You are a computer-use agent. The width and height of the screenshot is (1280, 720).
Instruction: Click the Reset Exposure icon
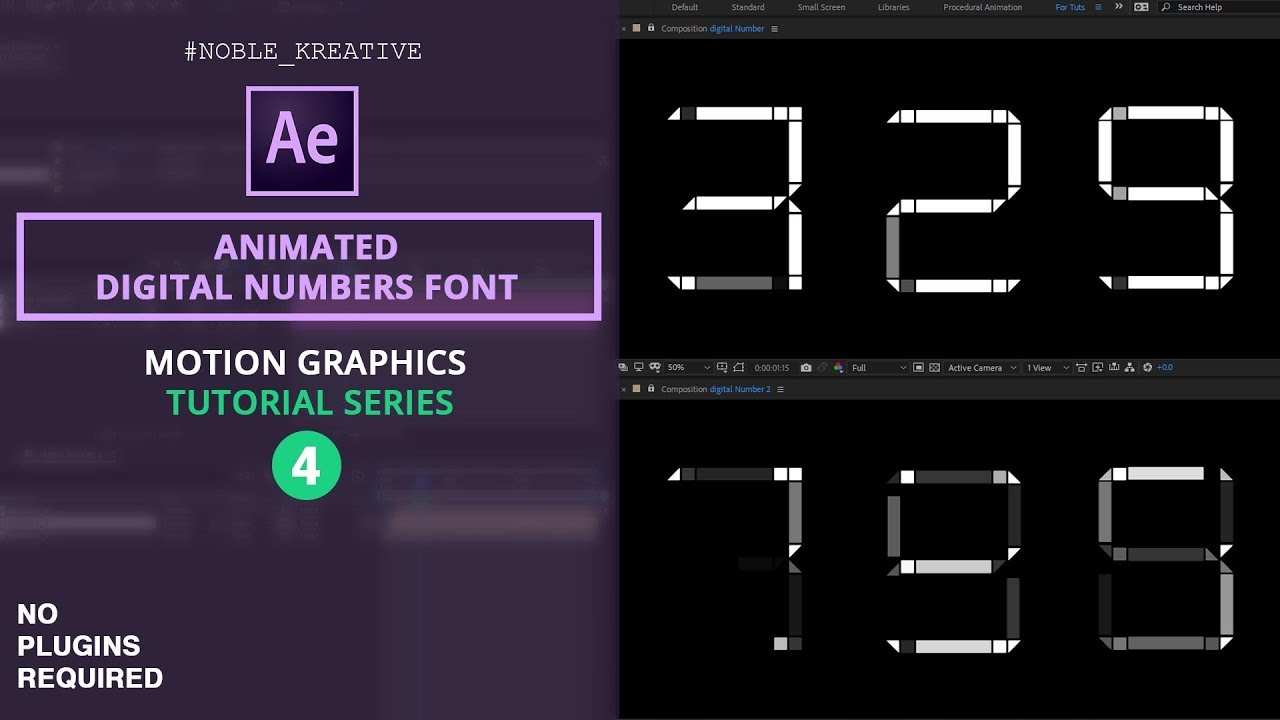pyautogui.click(x=1147, y=367)
